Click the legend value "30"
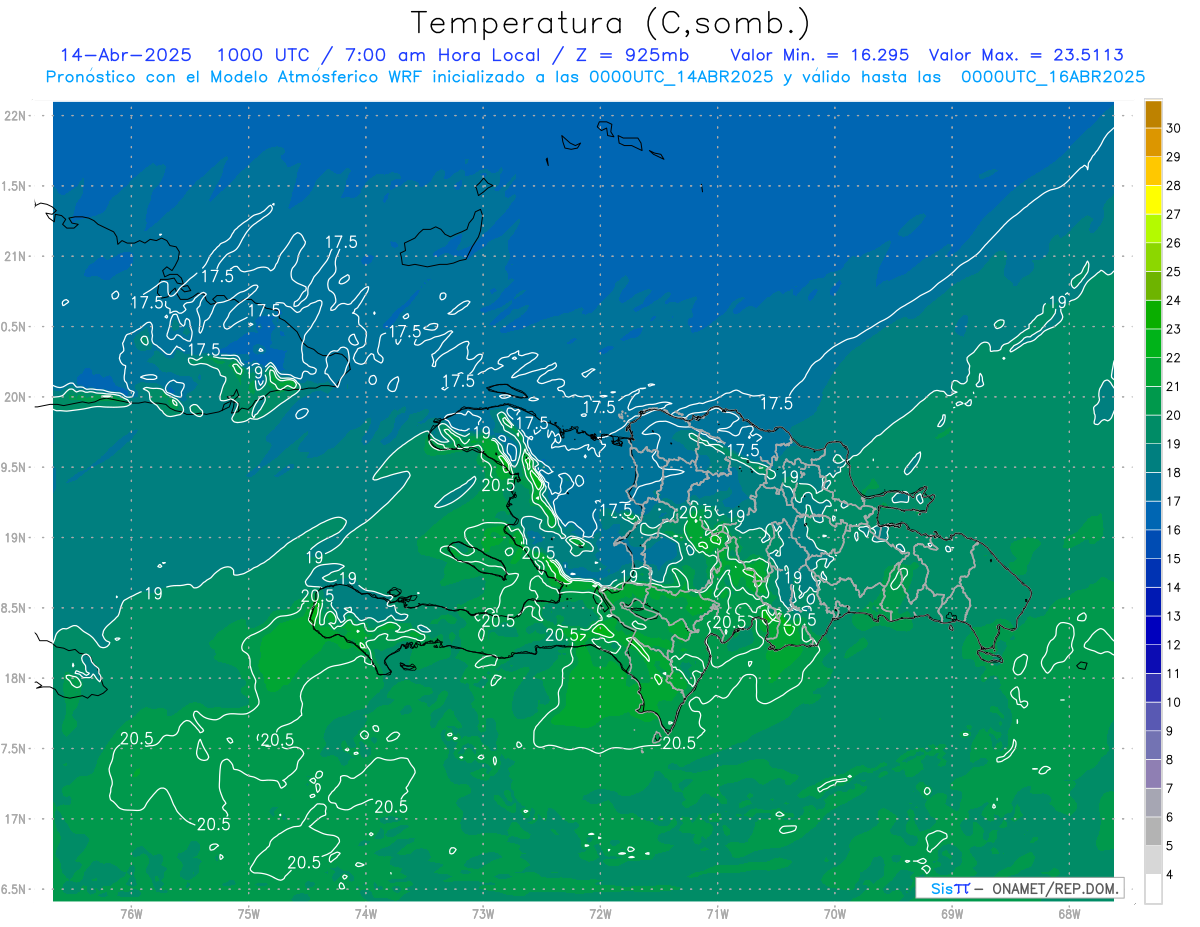 pos(1174,128)
